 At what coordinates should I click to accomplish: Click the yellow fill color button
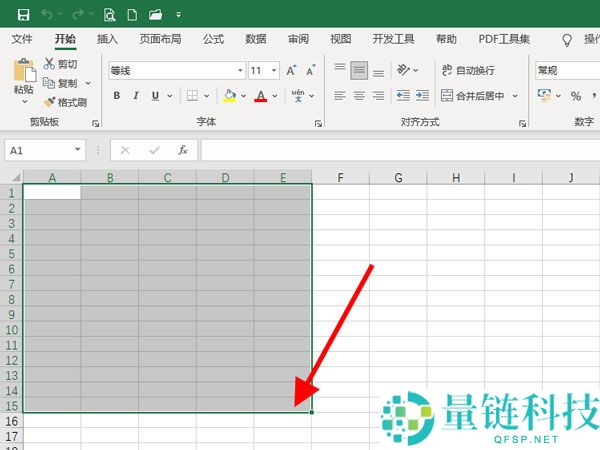click(x=229, y=96)
